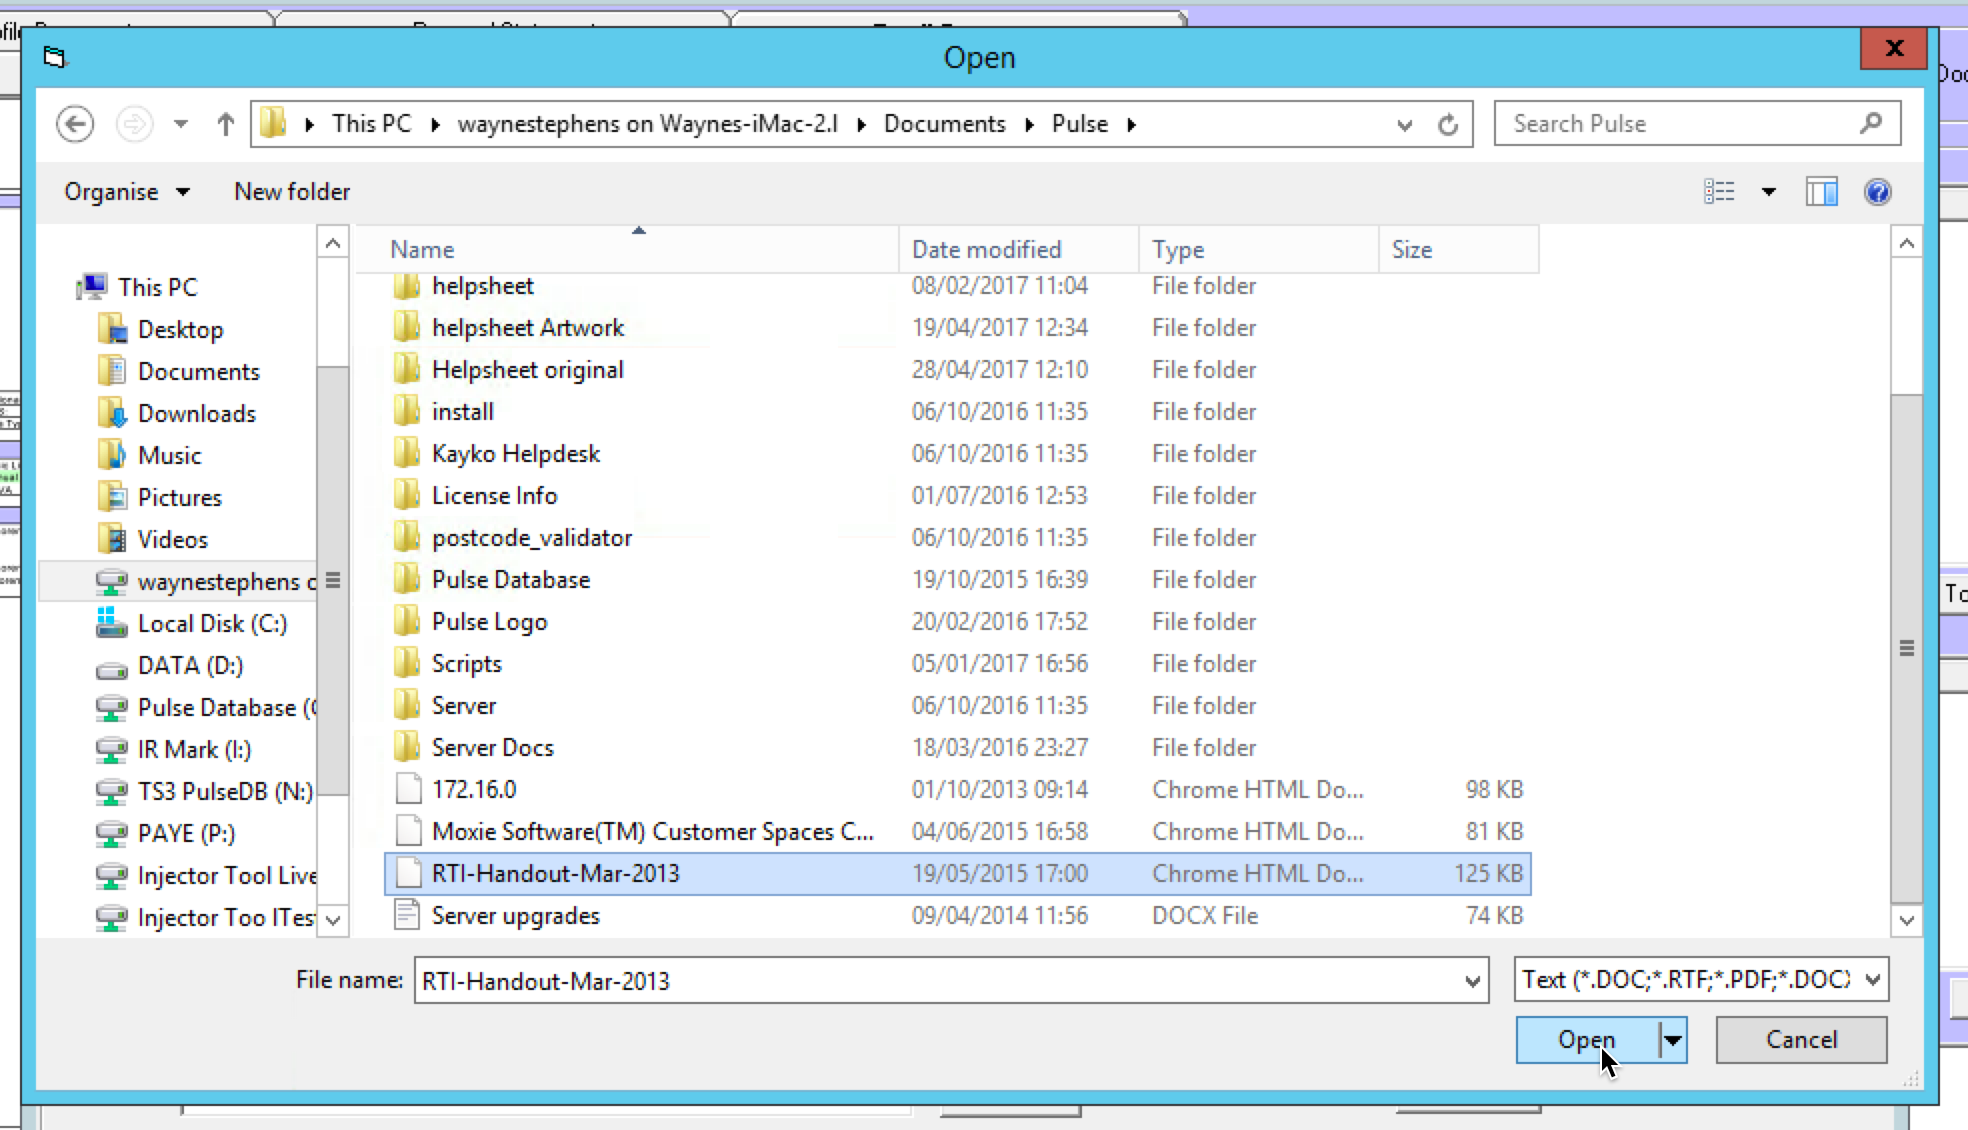Click the search magnifier icon
This screenshot has width=1968, height=1130.
(1870, 123)
